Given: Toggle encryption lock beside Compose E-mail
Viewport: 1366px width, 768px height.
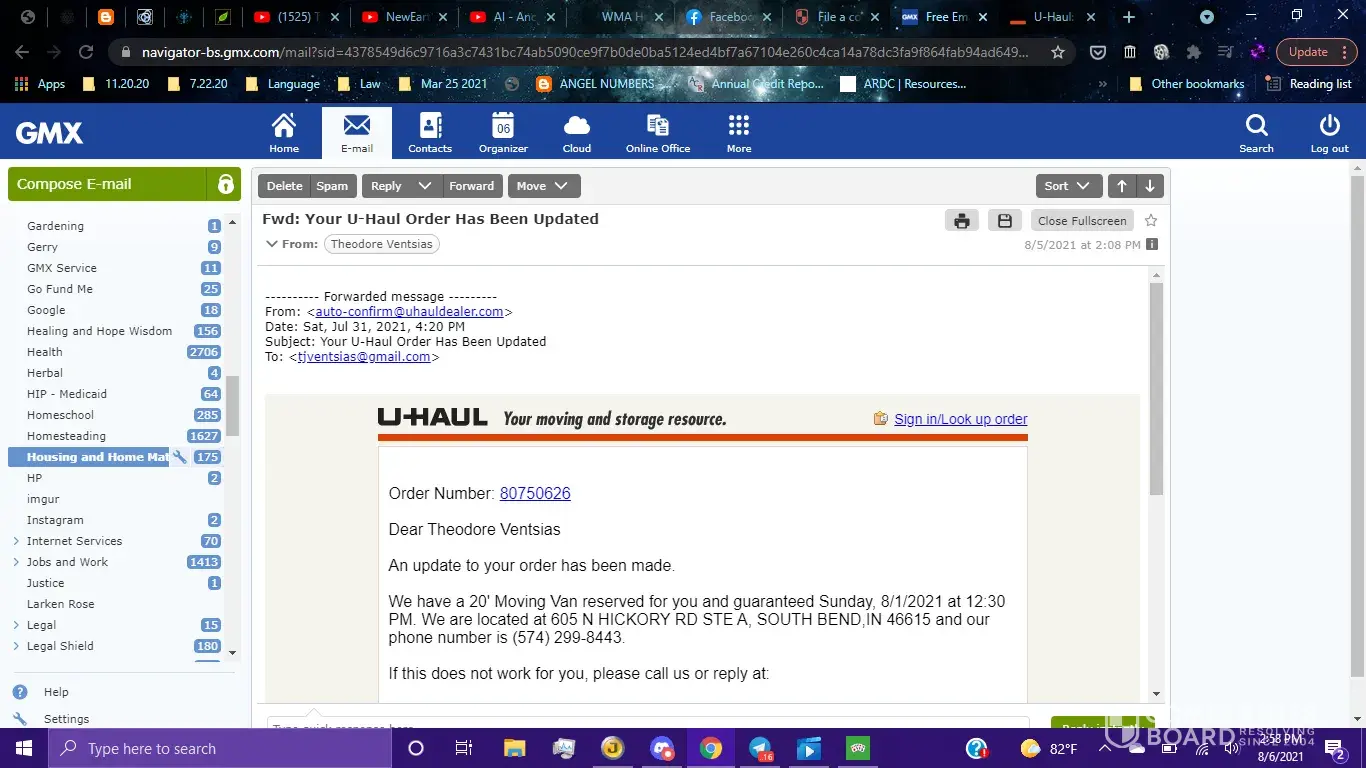Looking at the screenshot, I should click(x=226, y=184).
